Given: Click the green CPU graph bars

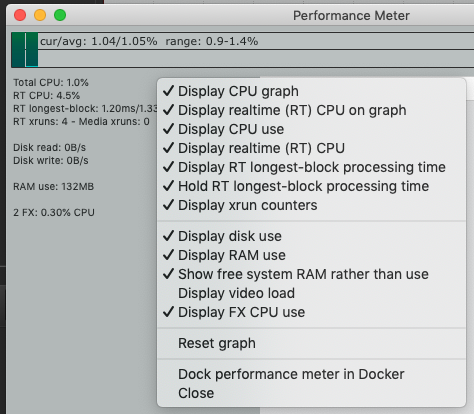Looking at the screenshot, I should click(25, 50).
